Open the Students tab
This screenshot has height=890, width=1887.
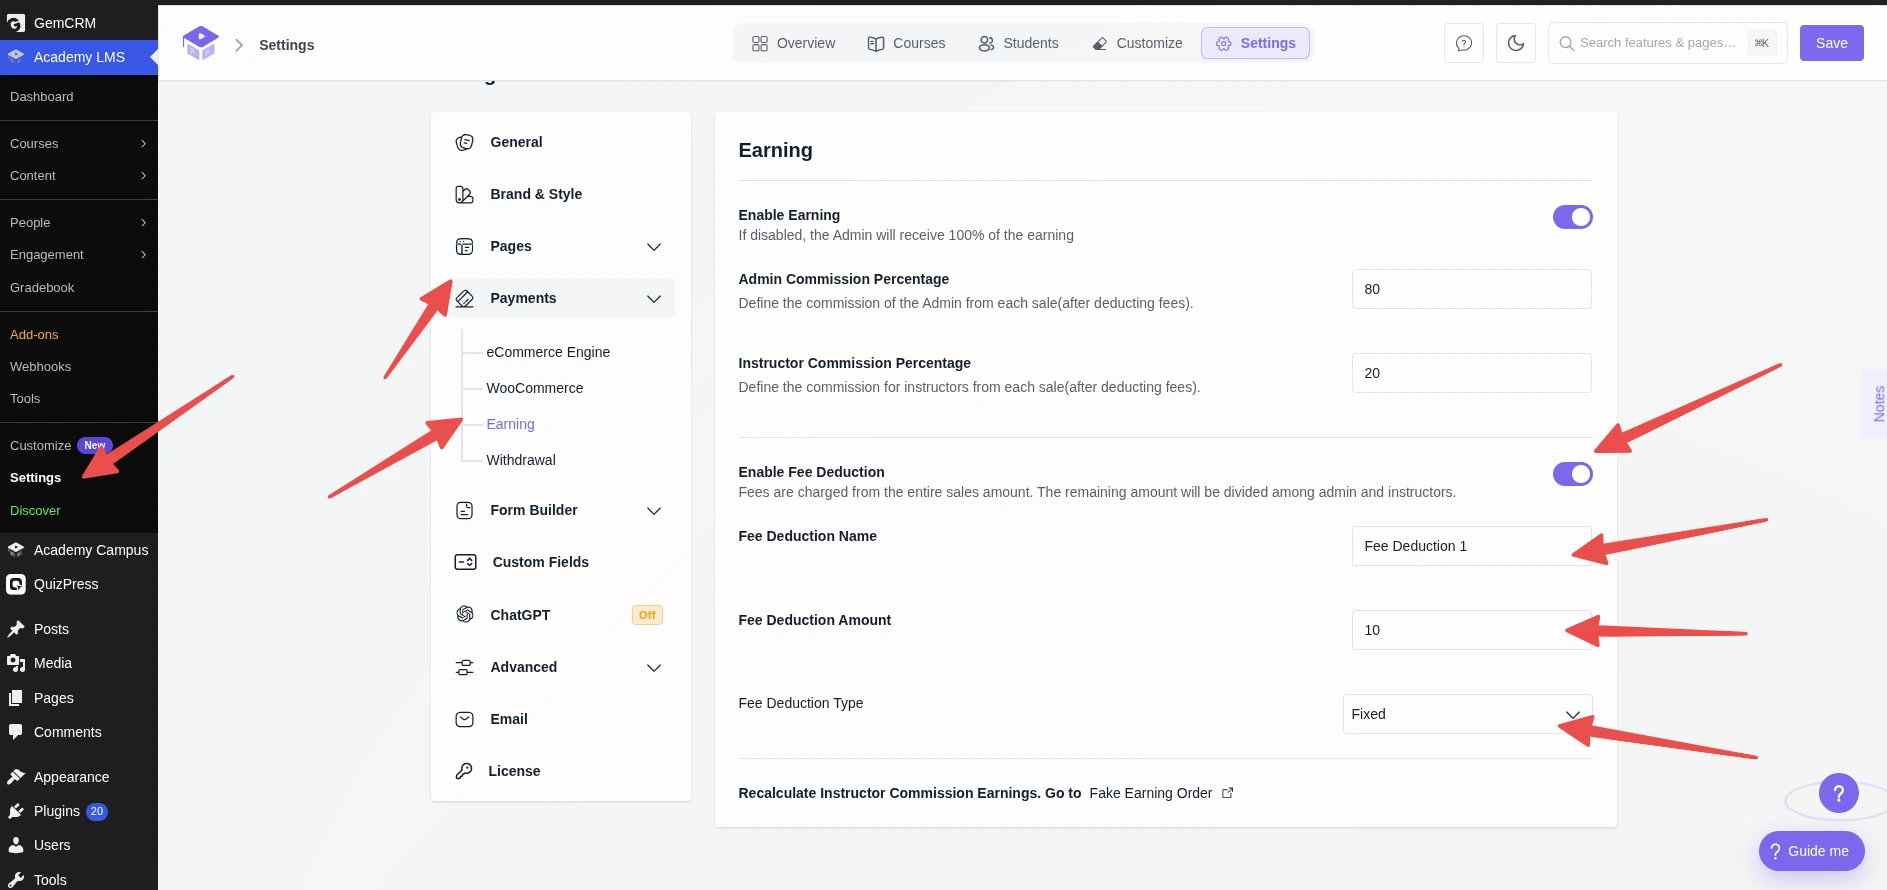coord(1018,43)
